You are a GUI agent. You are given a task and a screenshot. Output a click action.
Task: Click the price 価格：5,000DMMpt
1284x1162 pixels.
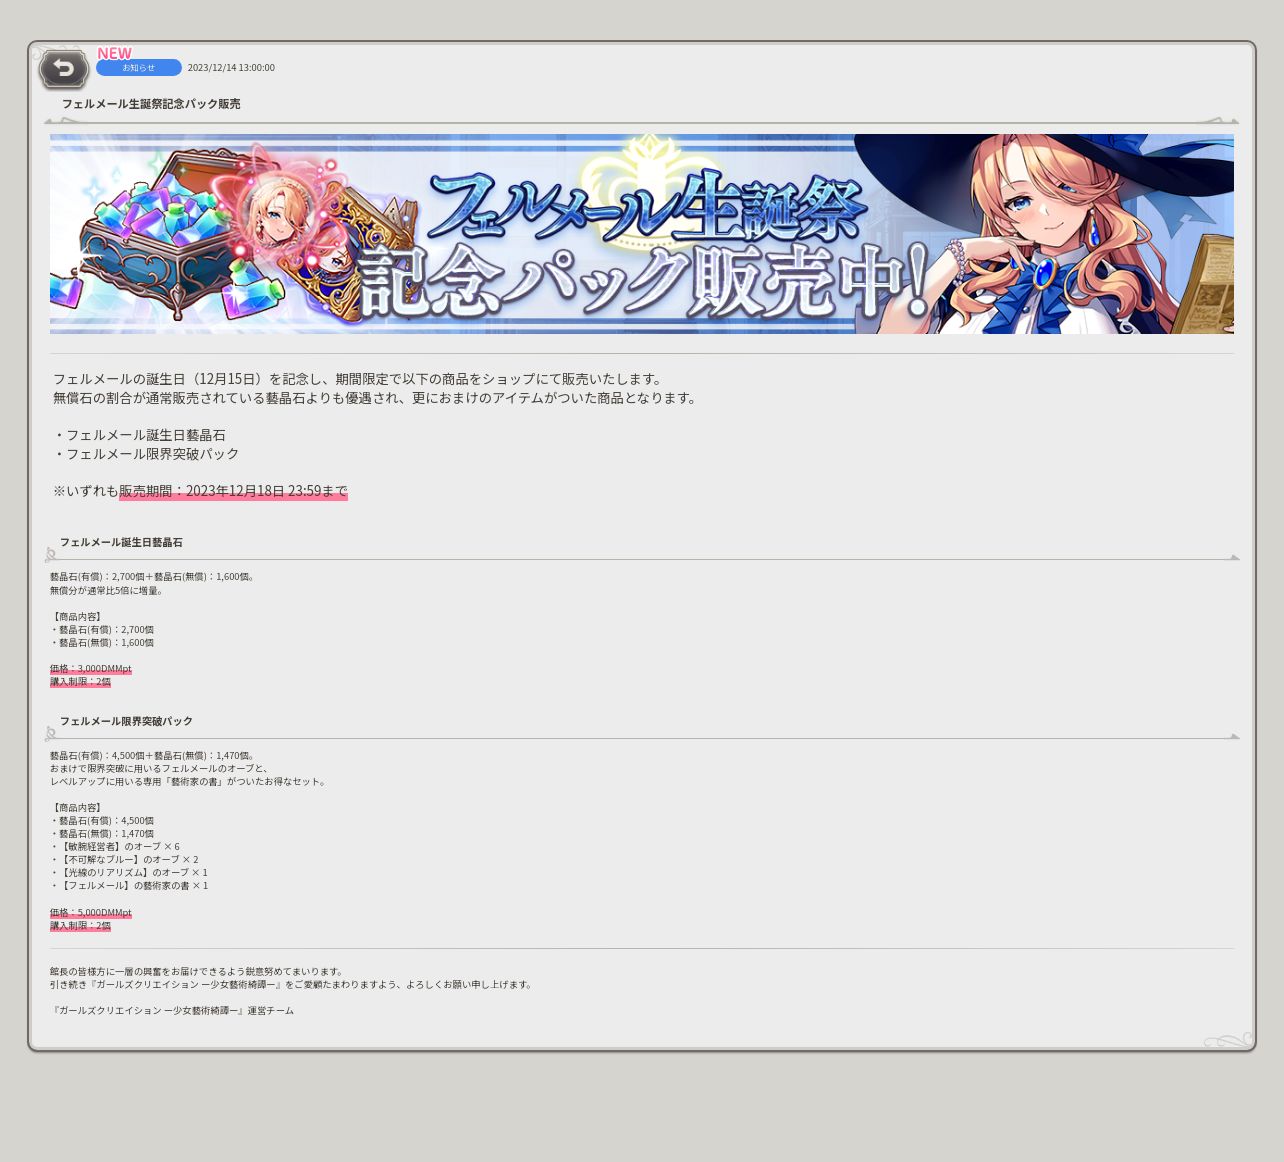tap(91, 913)
